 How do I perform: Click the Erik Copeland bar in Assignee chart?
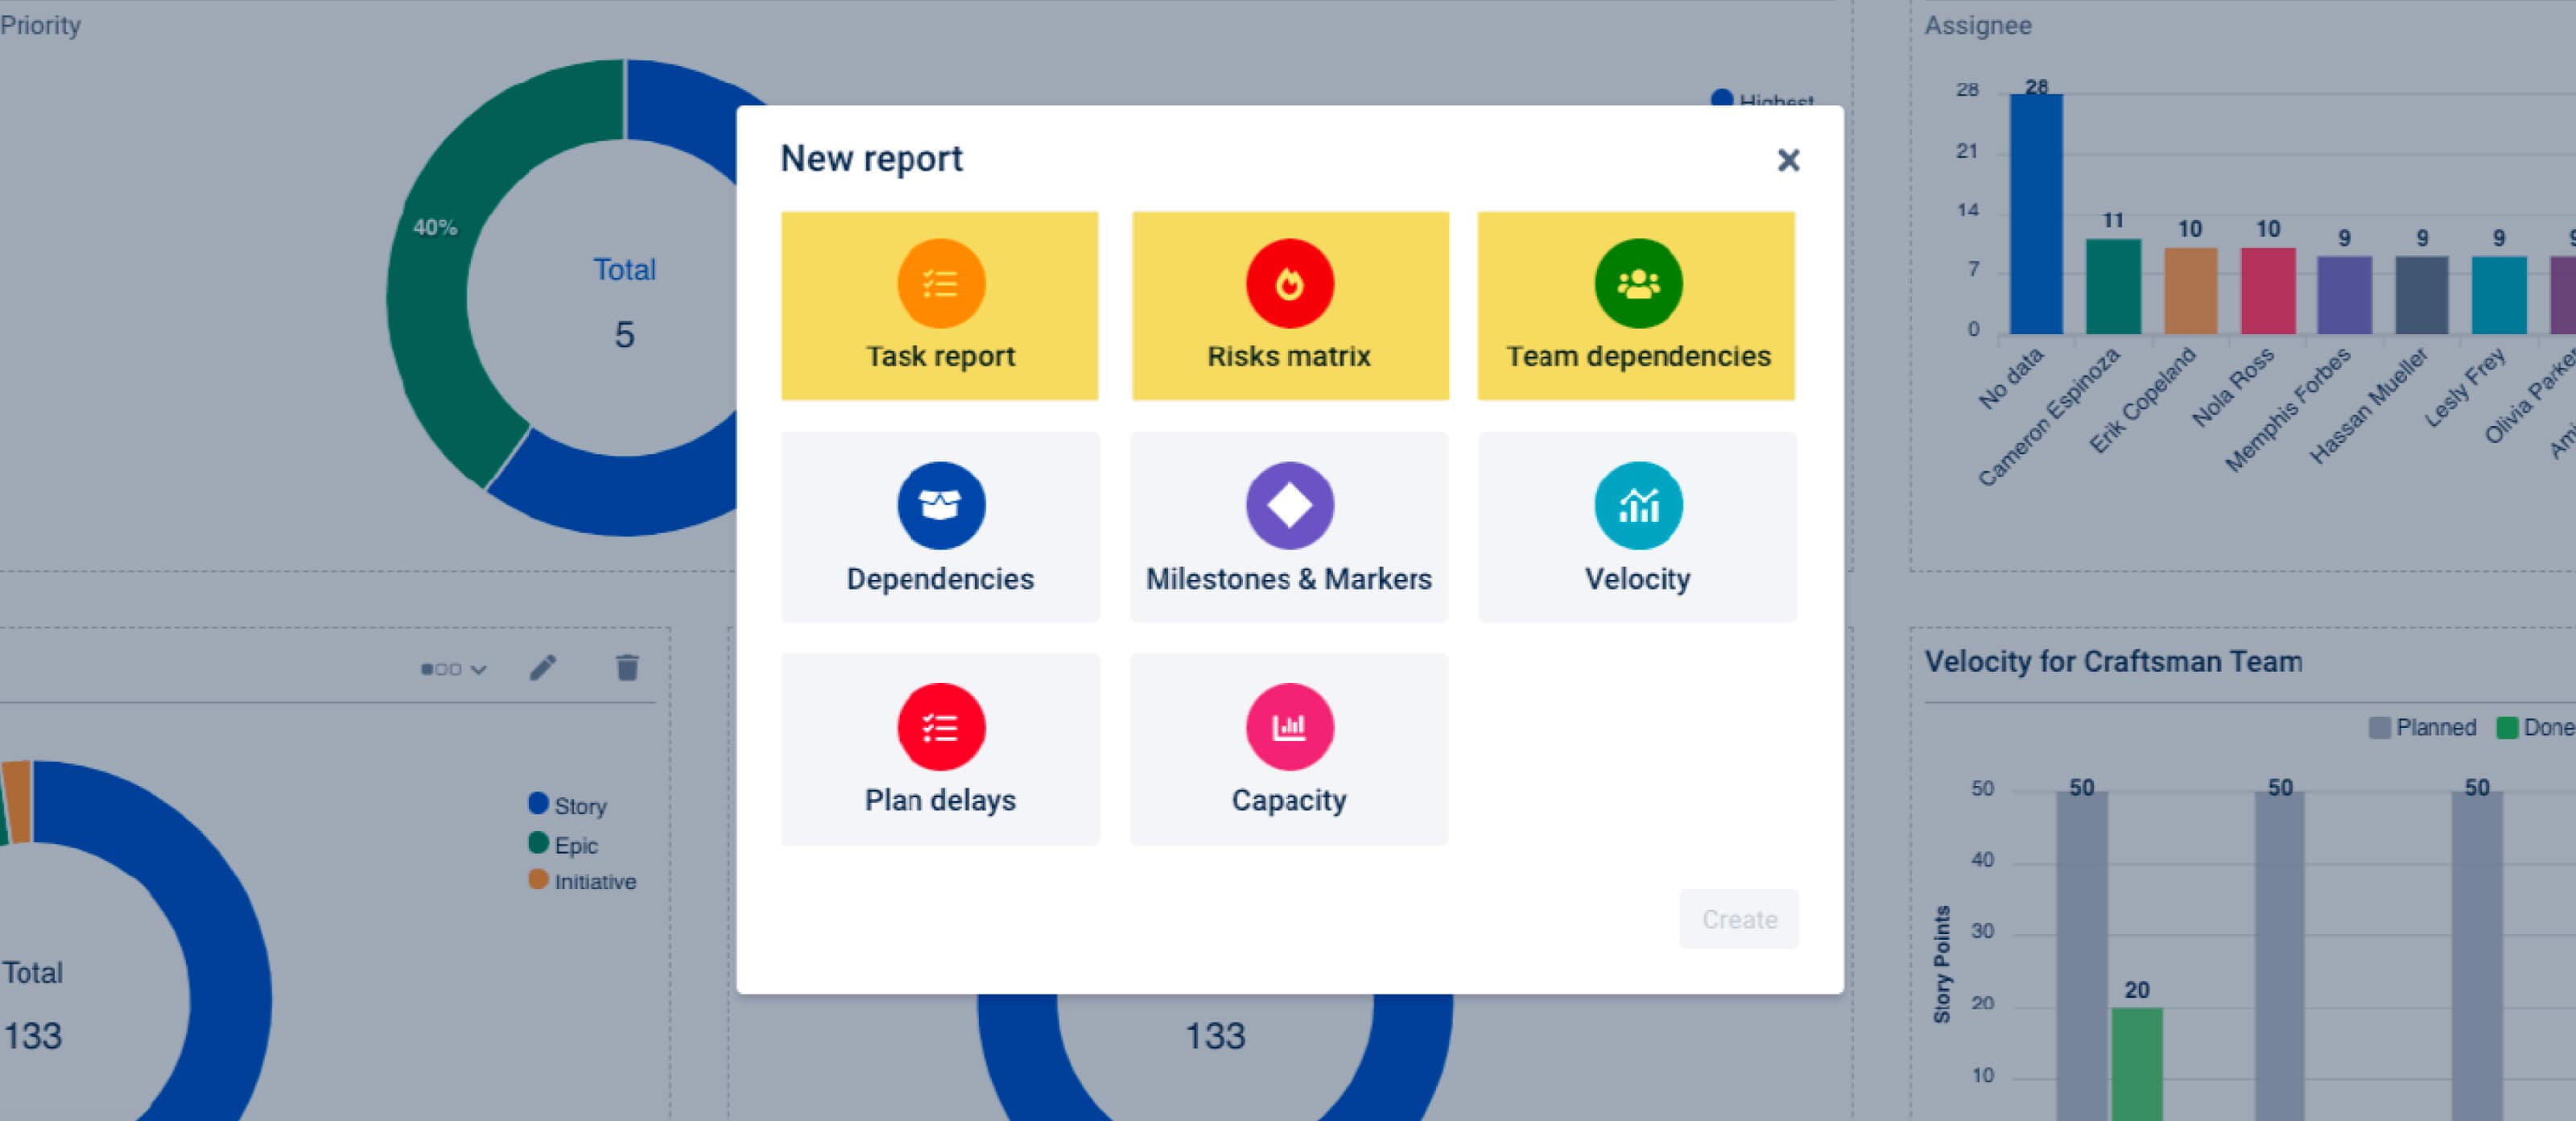point(2190,291)
